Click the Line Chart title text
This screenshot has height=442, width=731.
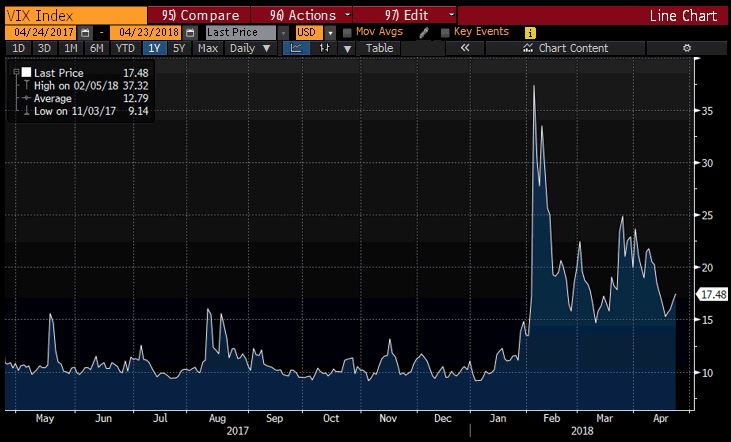[683, 15]
